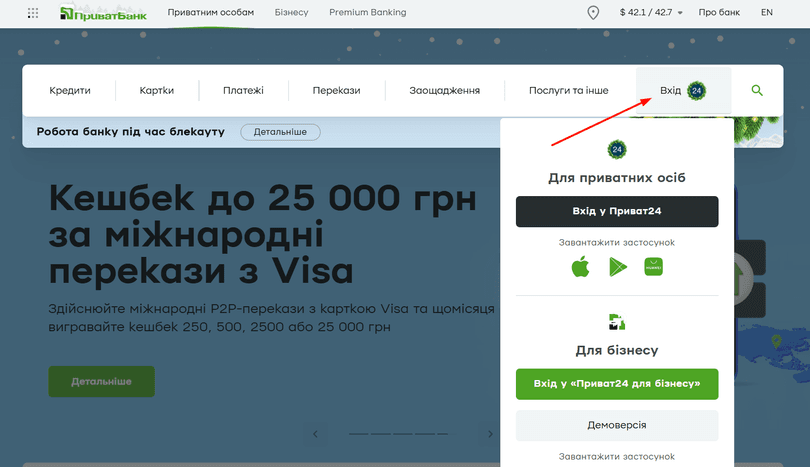
Task: Click Кешбек до 25 000 грн headline
Action: click(x=262, y=198)
